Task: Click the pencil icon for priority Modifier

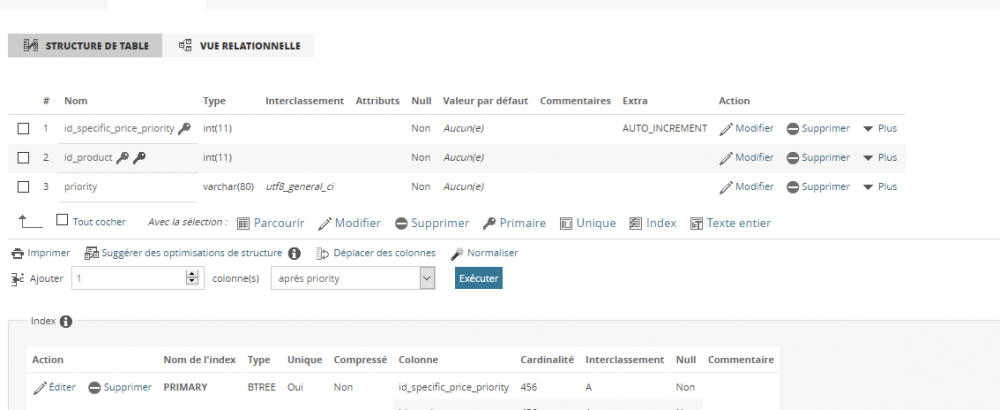Action: 726,187
